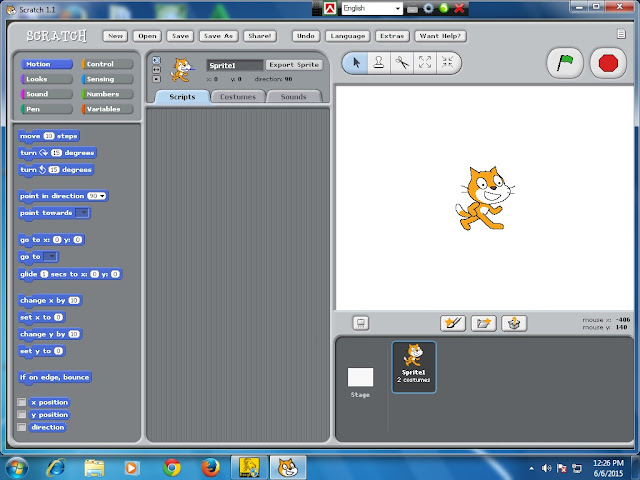640x480 pixels.
Task: Click the if on edge, bounce block
Action: tap(55, 377)
